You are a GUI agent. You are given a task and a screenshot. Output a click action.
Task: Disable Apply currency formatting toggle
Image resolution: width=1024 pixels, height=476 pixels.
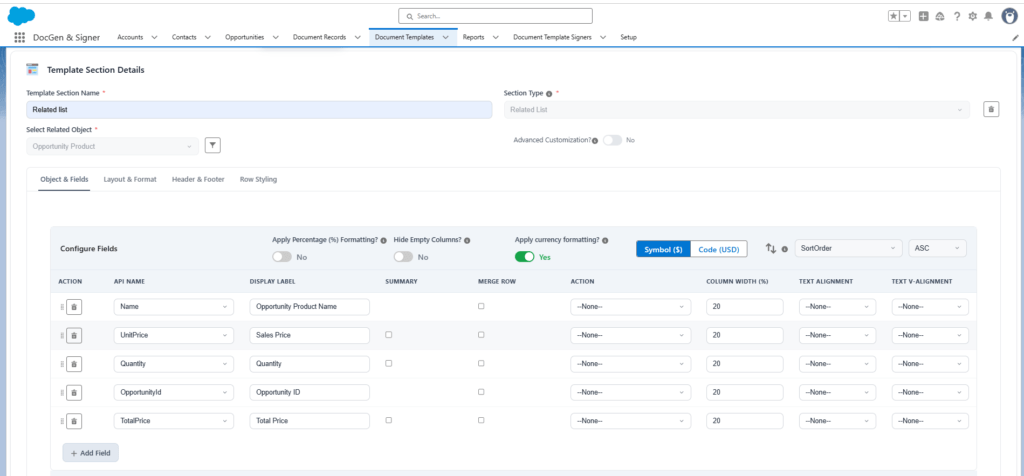point(525,257)
